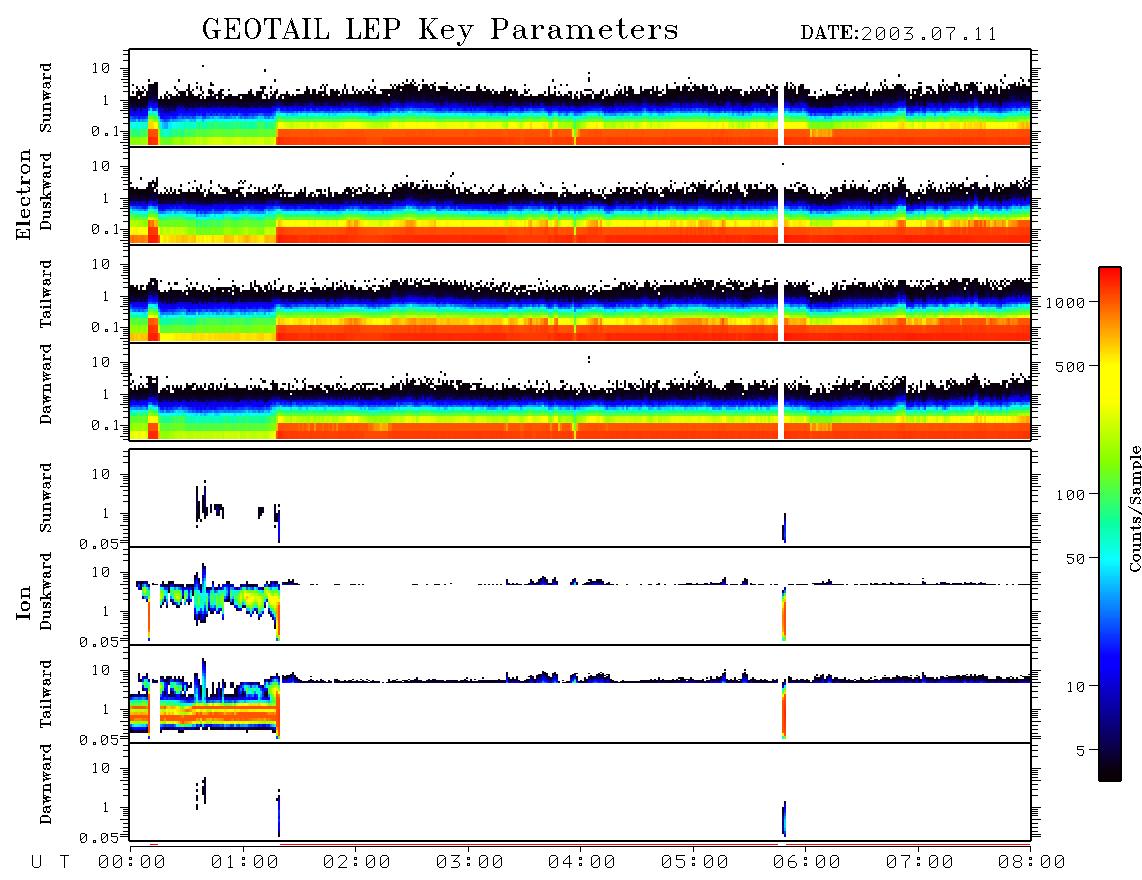
Task: Click the Electron Duskward panel label
Action: [46, 191]
